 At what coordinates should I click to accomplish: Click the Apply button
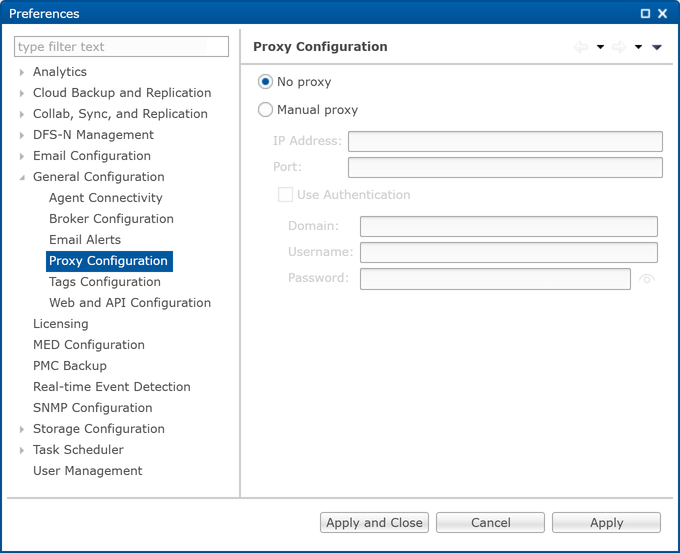(x=606, y=523)
